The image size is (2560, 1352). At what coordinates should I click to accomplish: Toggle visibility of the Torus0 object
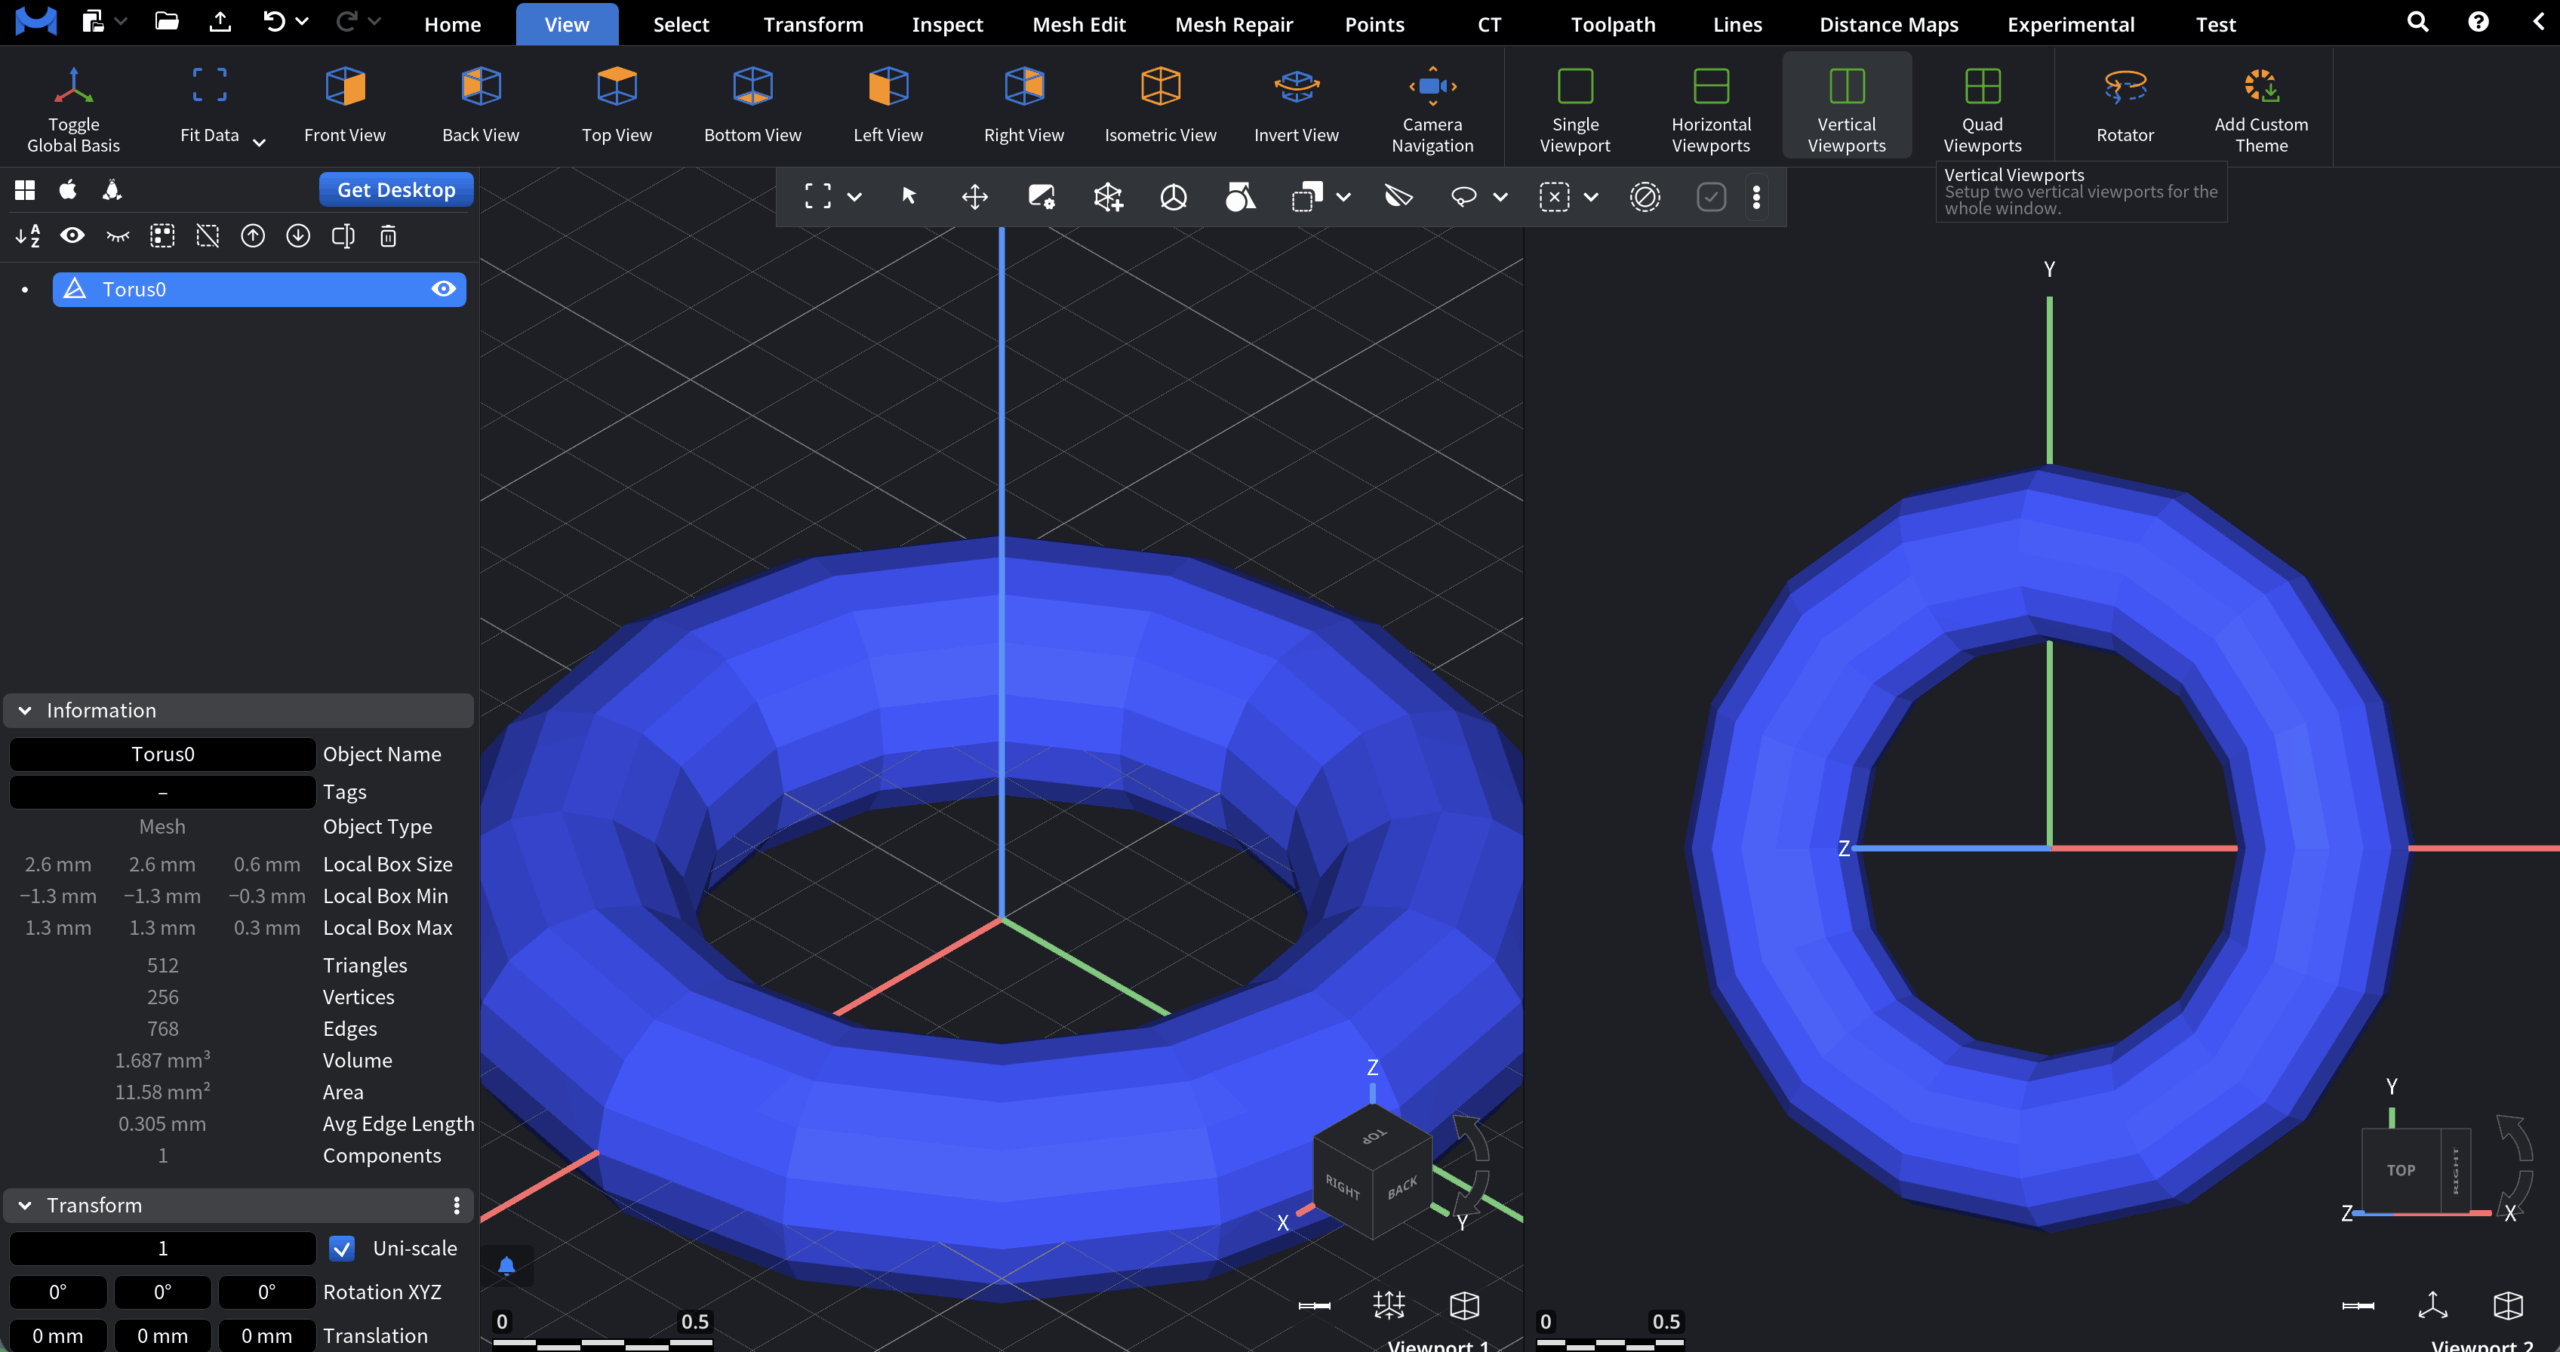click(443, 289)
